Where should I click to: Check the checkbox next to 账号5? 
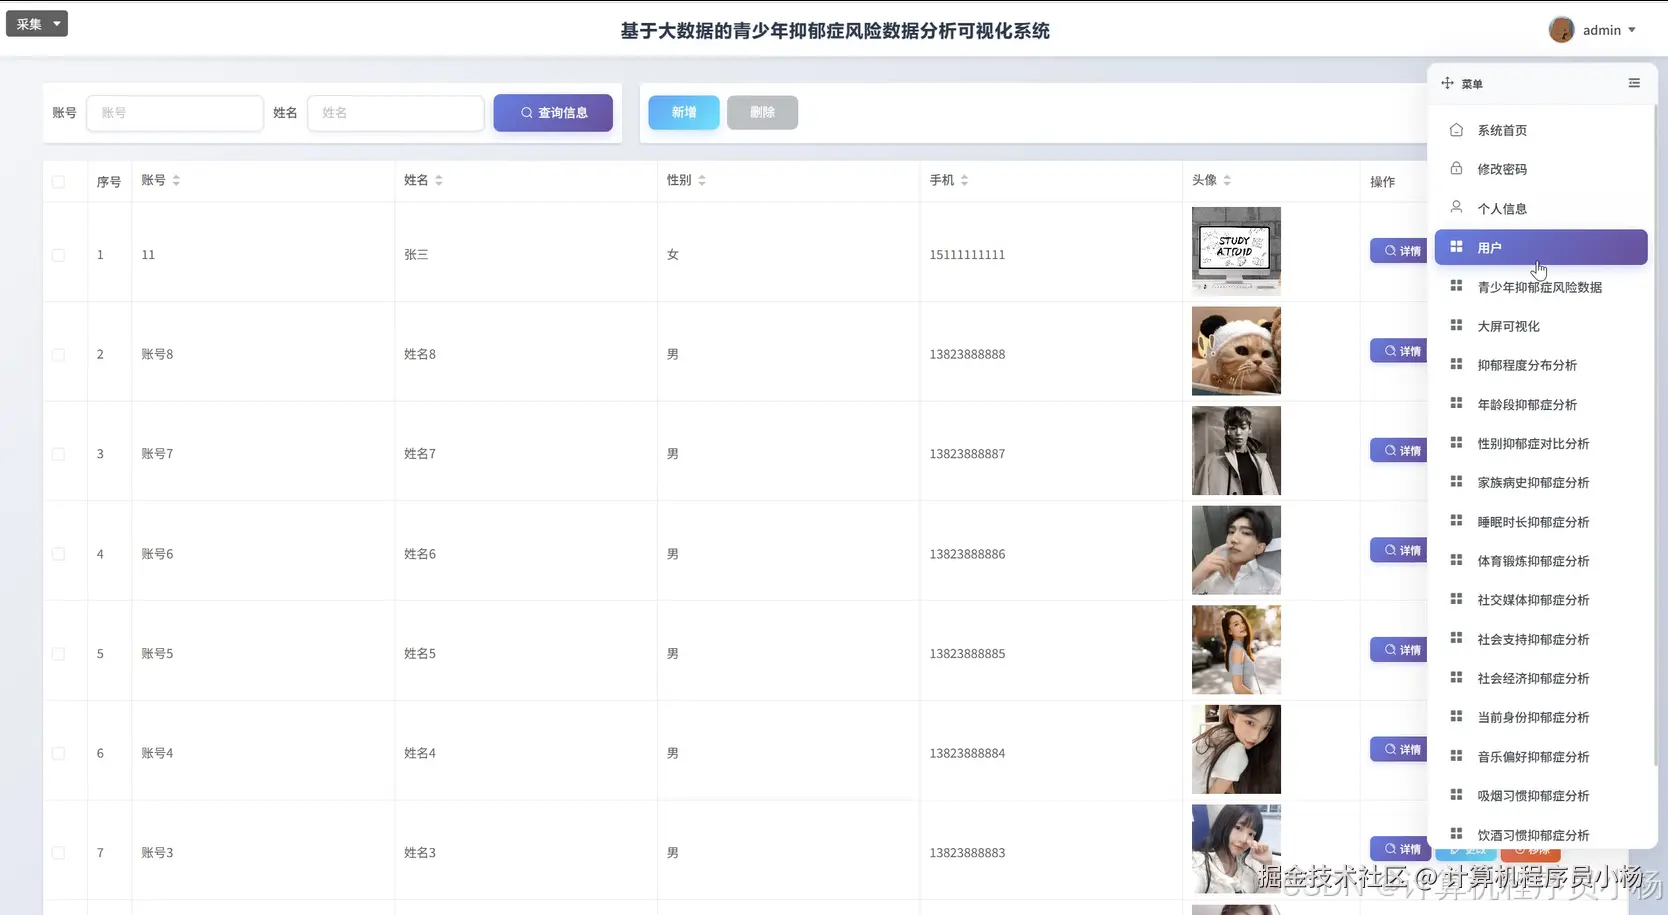click(x=59, y=653)
